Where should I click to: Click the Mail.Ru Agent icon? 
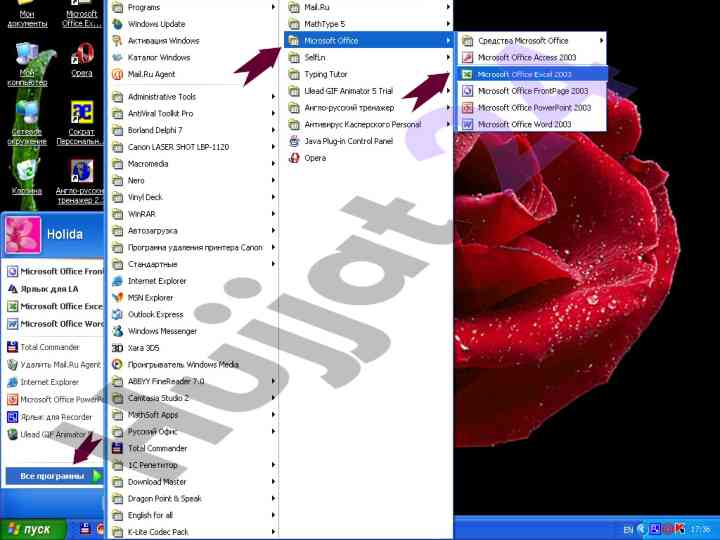(x=118, y=74)
